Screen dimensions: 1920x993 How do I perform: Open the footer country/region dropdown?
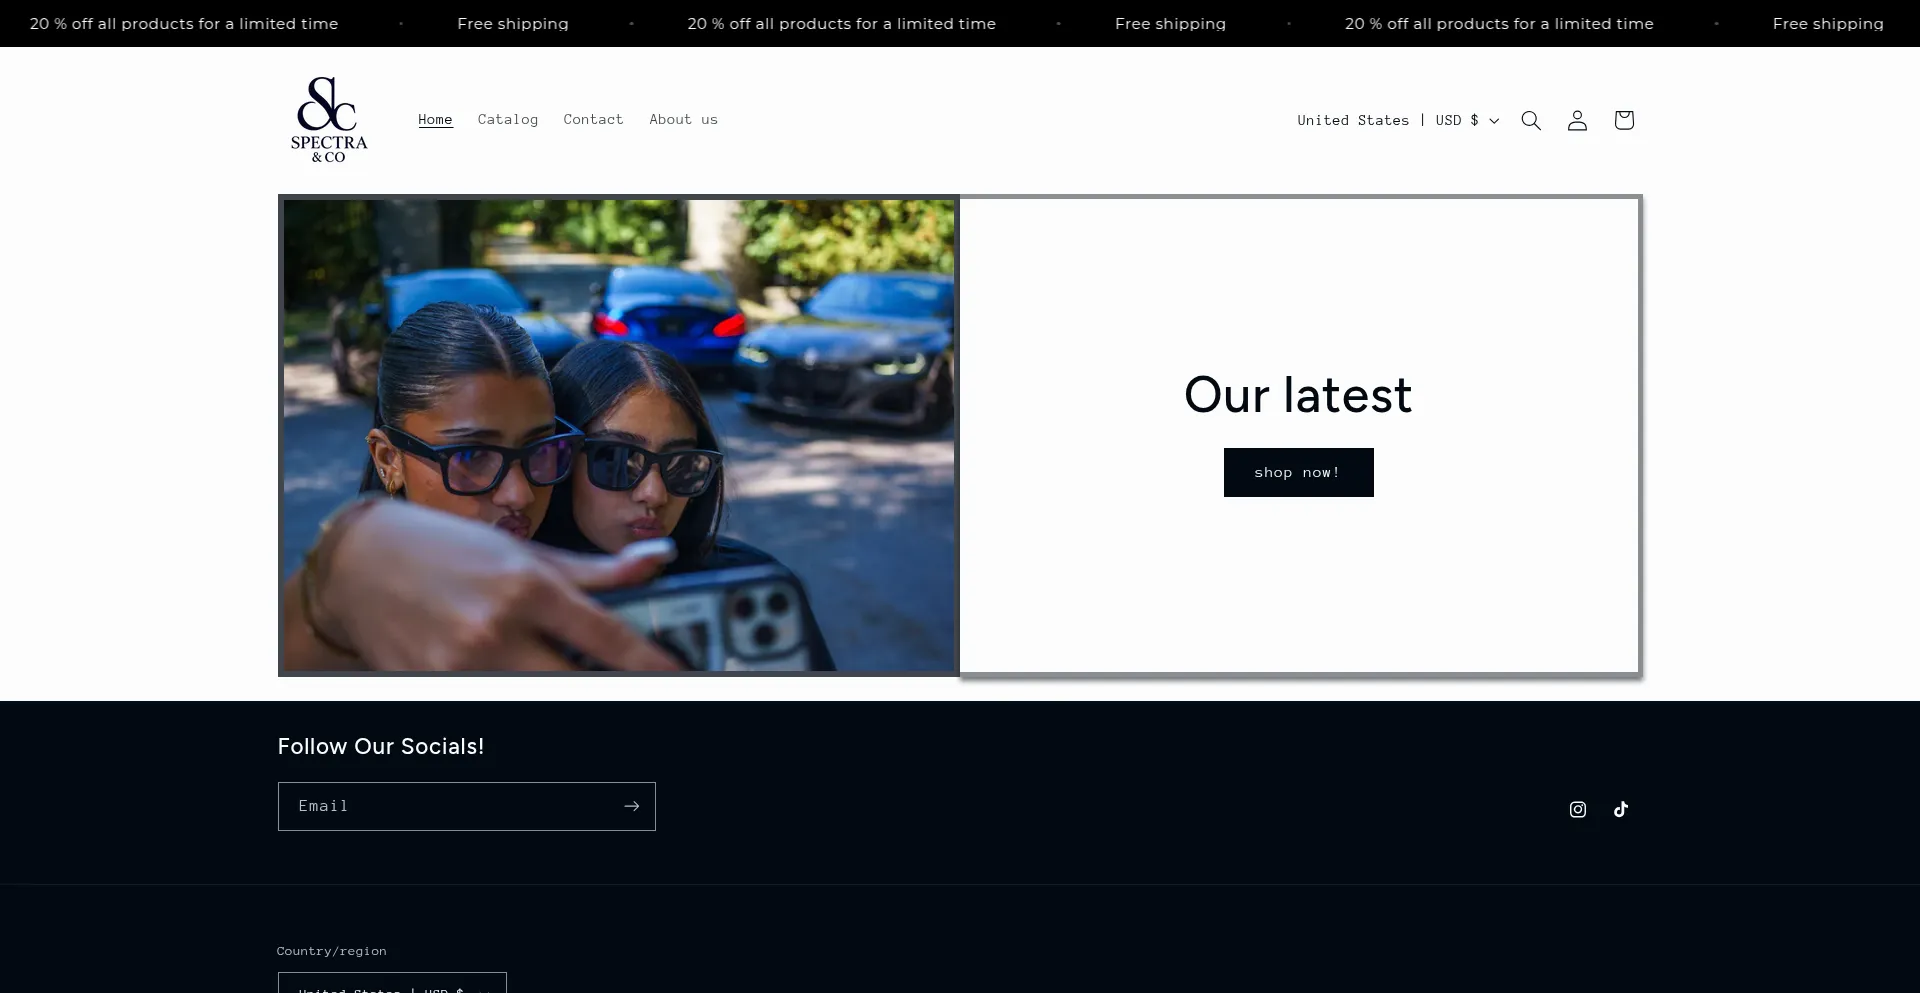(392, 984)
